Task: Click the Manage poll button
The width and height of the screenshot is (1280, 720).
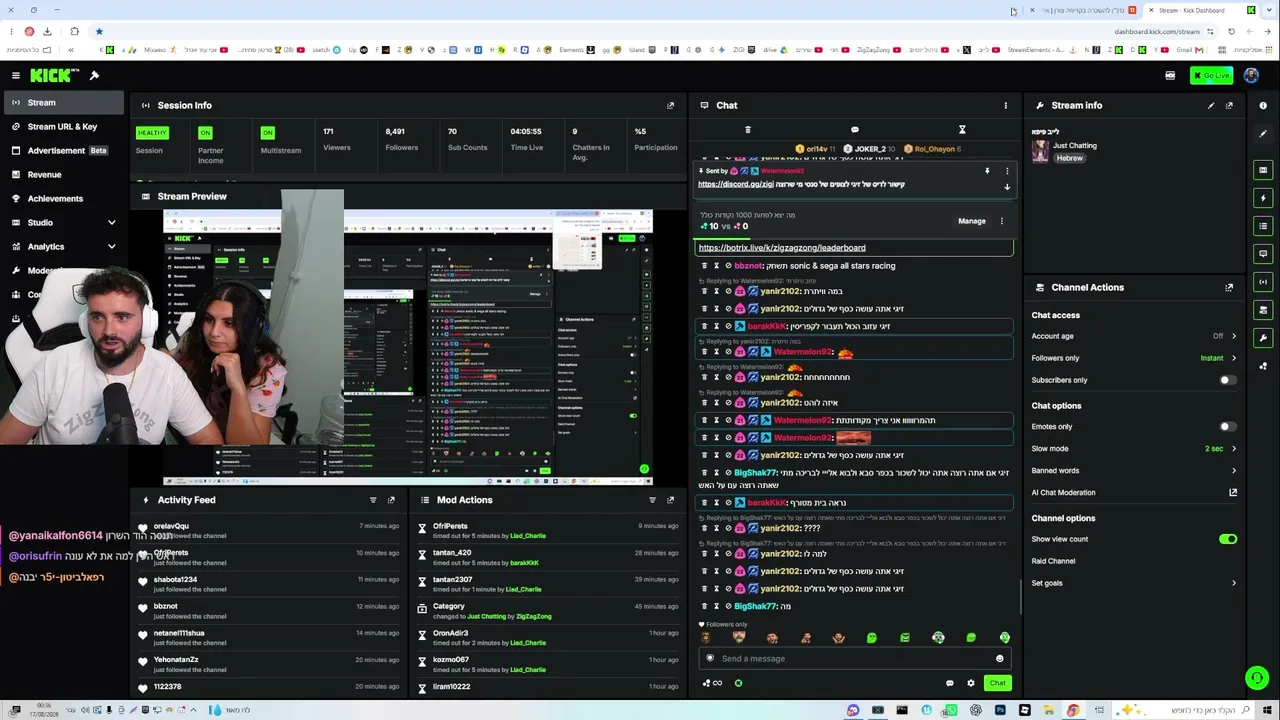Action: [972, 221]
